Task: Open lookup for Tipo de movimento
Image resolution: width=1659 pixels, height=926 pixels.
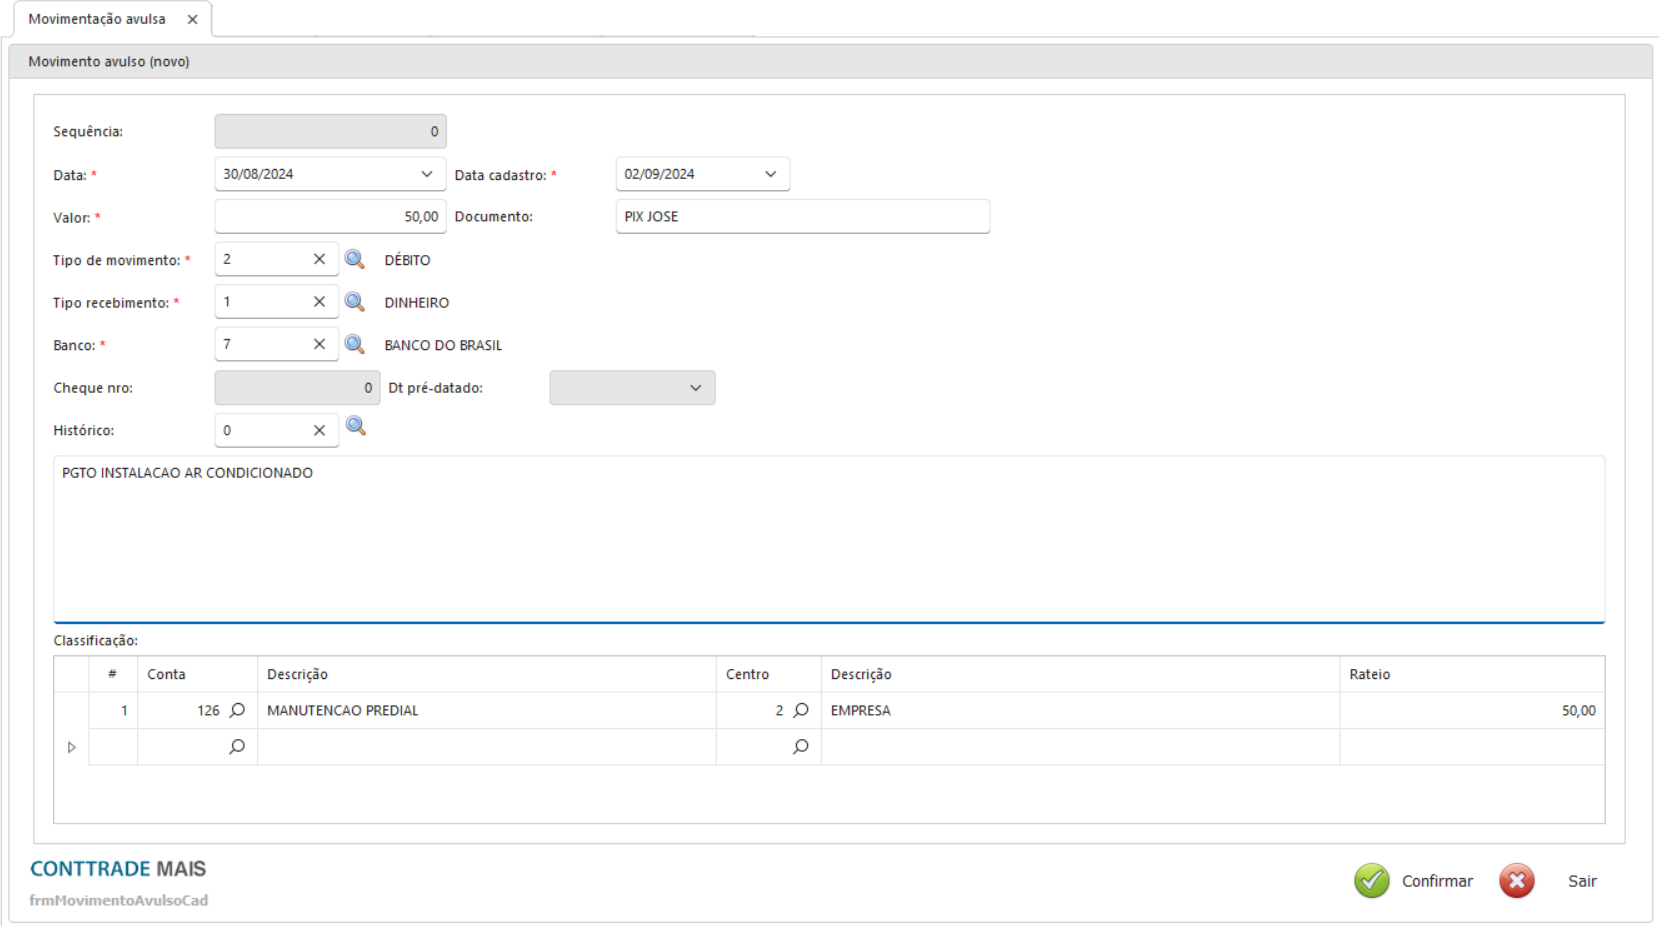Action: tap(354, 259)
